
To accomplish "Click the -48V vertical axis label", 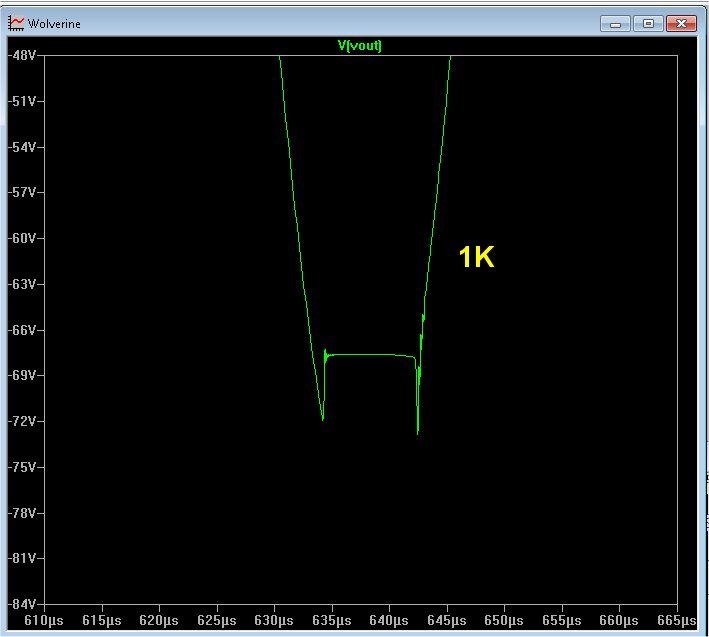I will pos(22,56).
